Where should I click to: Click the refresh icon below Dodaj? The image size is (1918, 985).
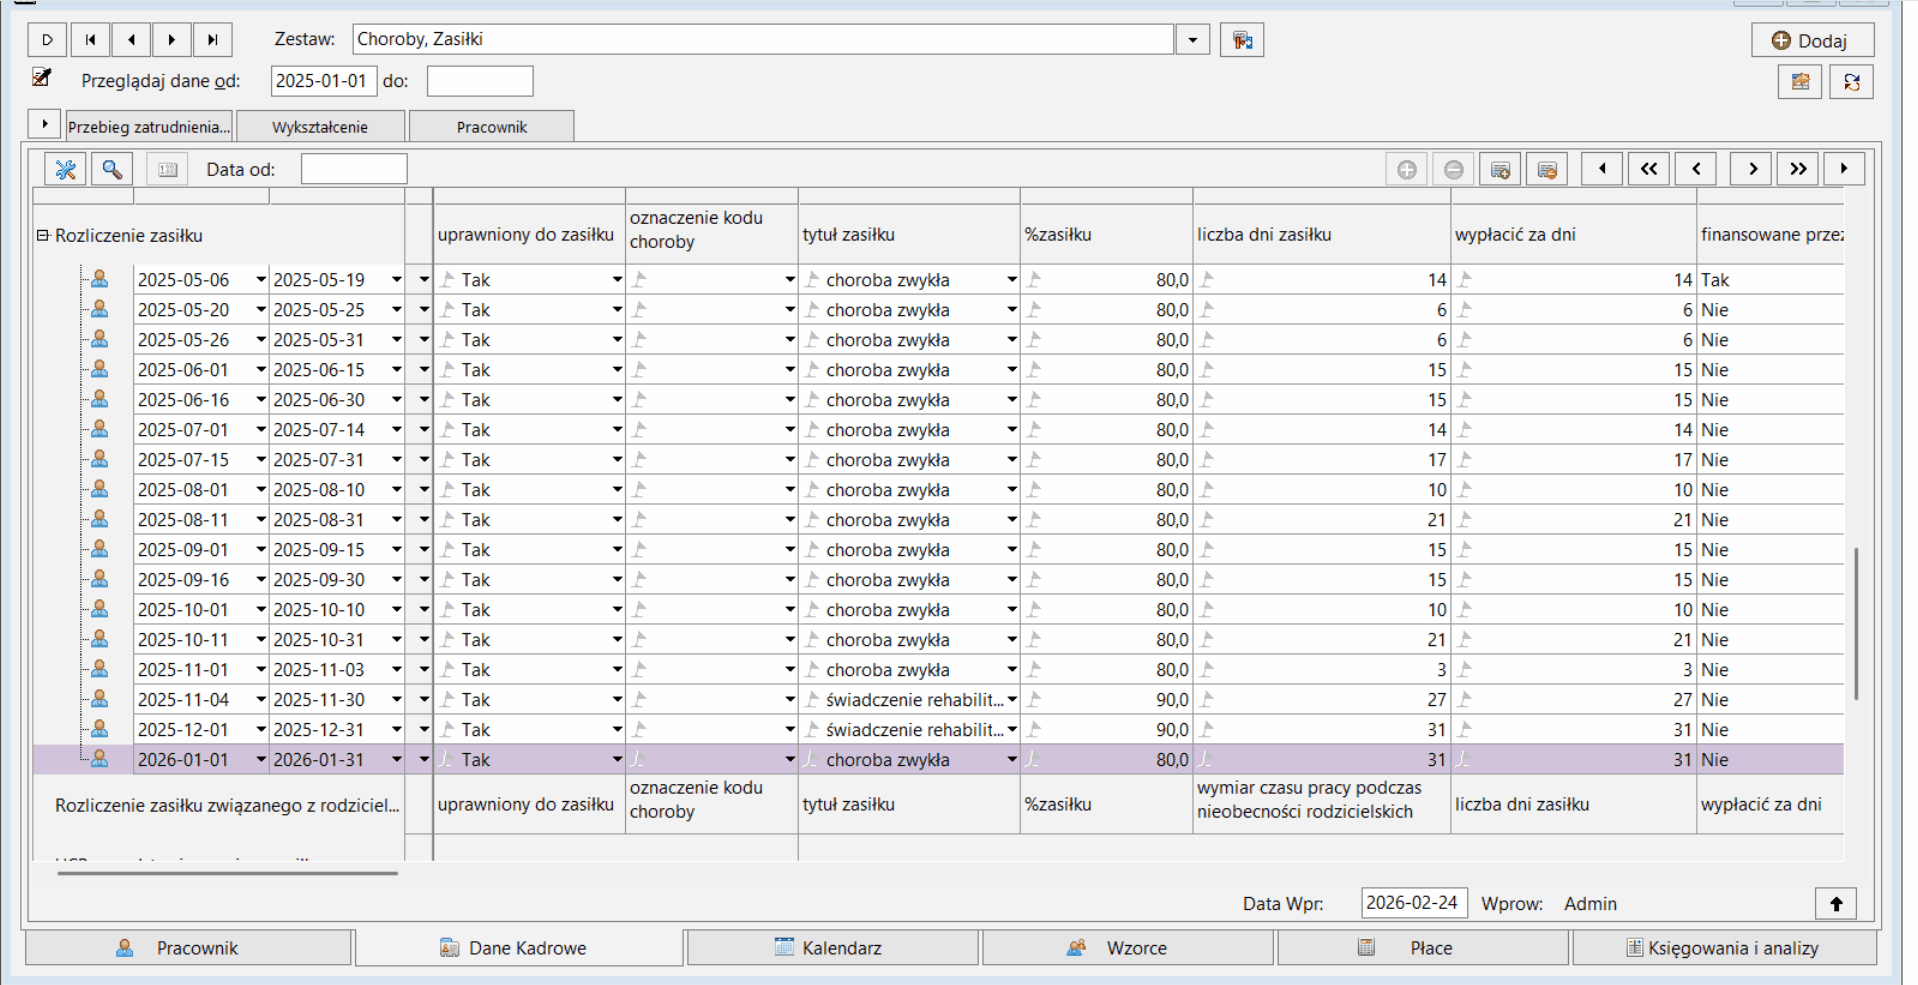[x=1851, y=82]
